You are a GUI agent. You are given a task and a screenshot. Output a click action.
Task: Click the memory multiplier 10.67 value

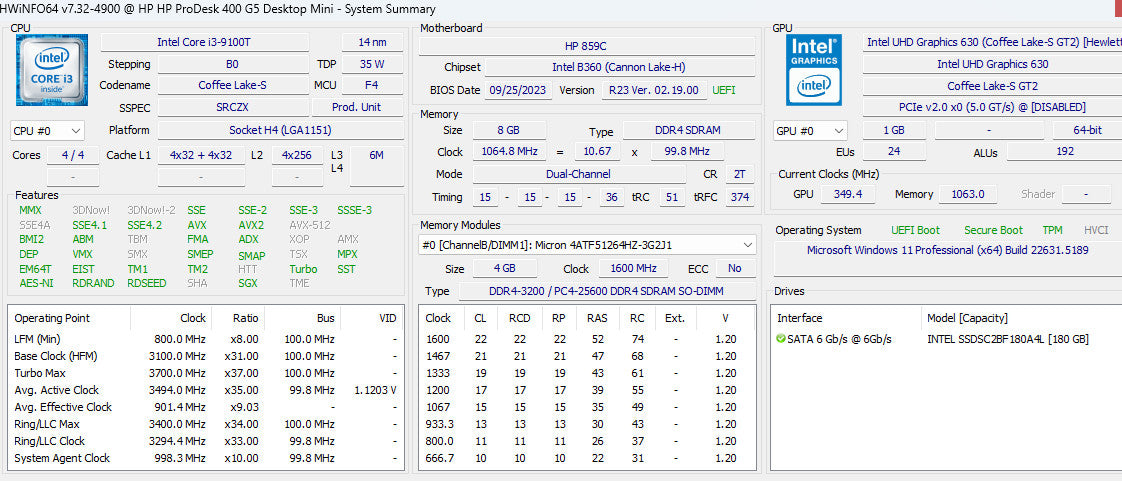[597, 152]
